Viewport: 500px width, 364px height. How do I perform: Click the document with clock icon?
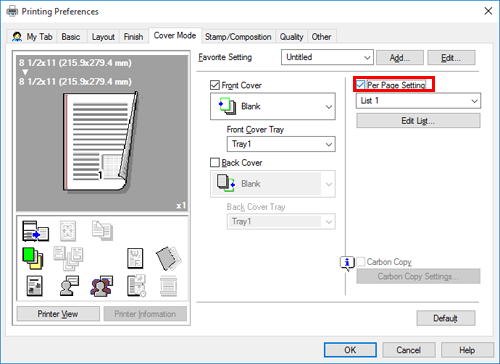136,286
